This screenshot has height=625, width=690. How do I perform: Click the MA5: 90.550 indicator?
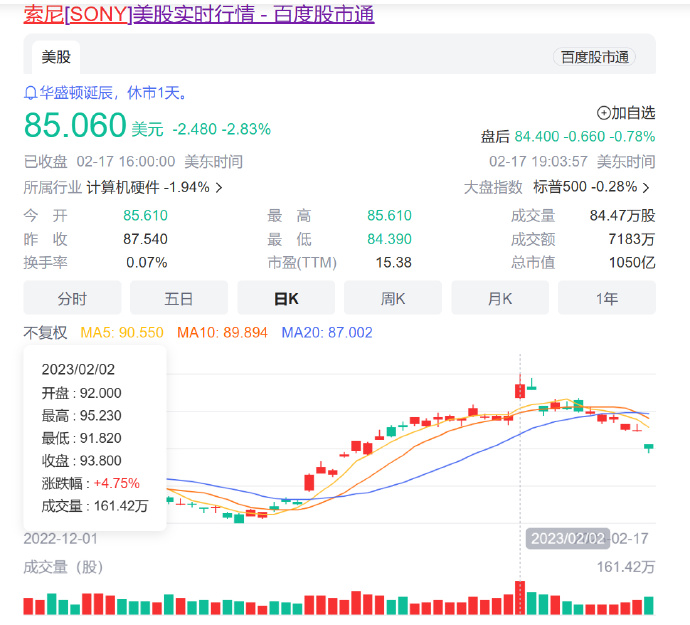(x=122, y=332)
